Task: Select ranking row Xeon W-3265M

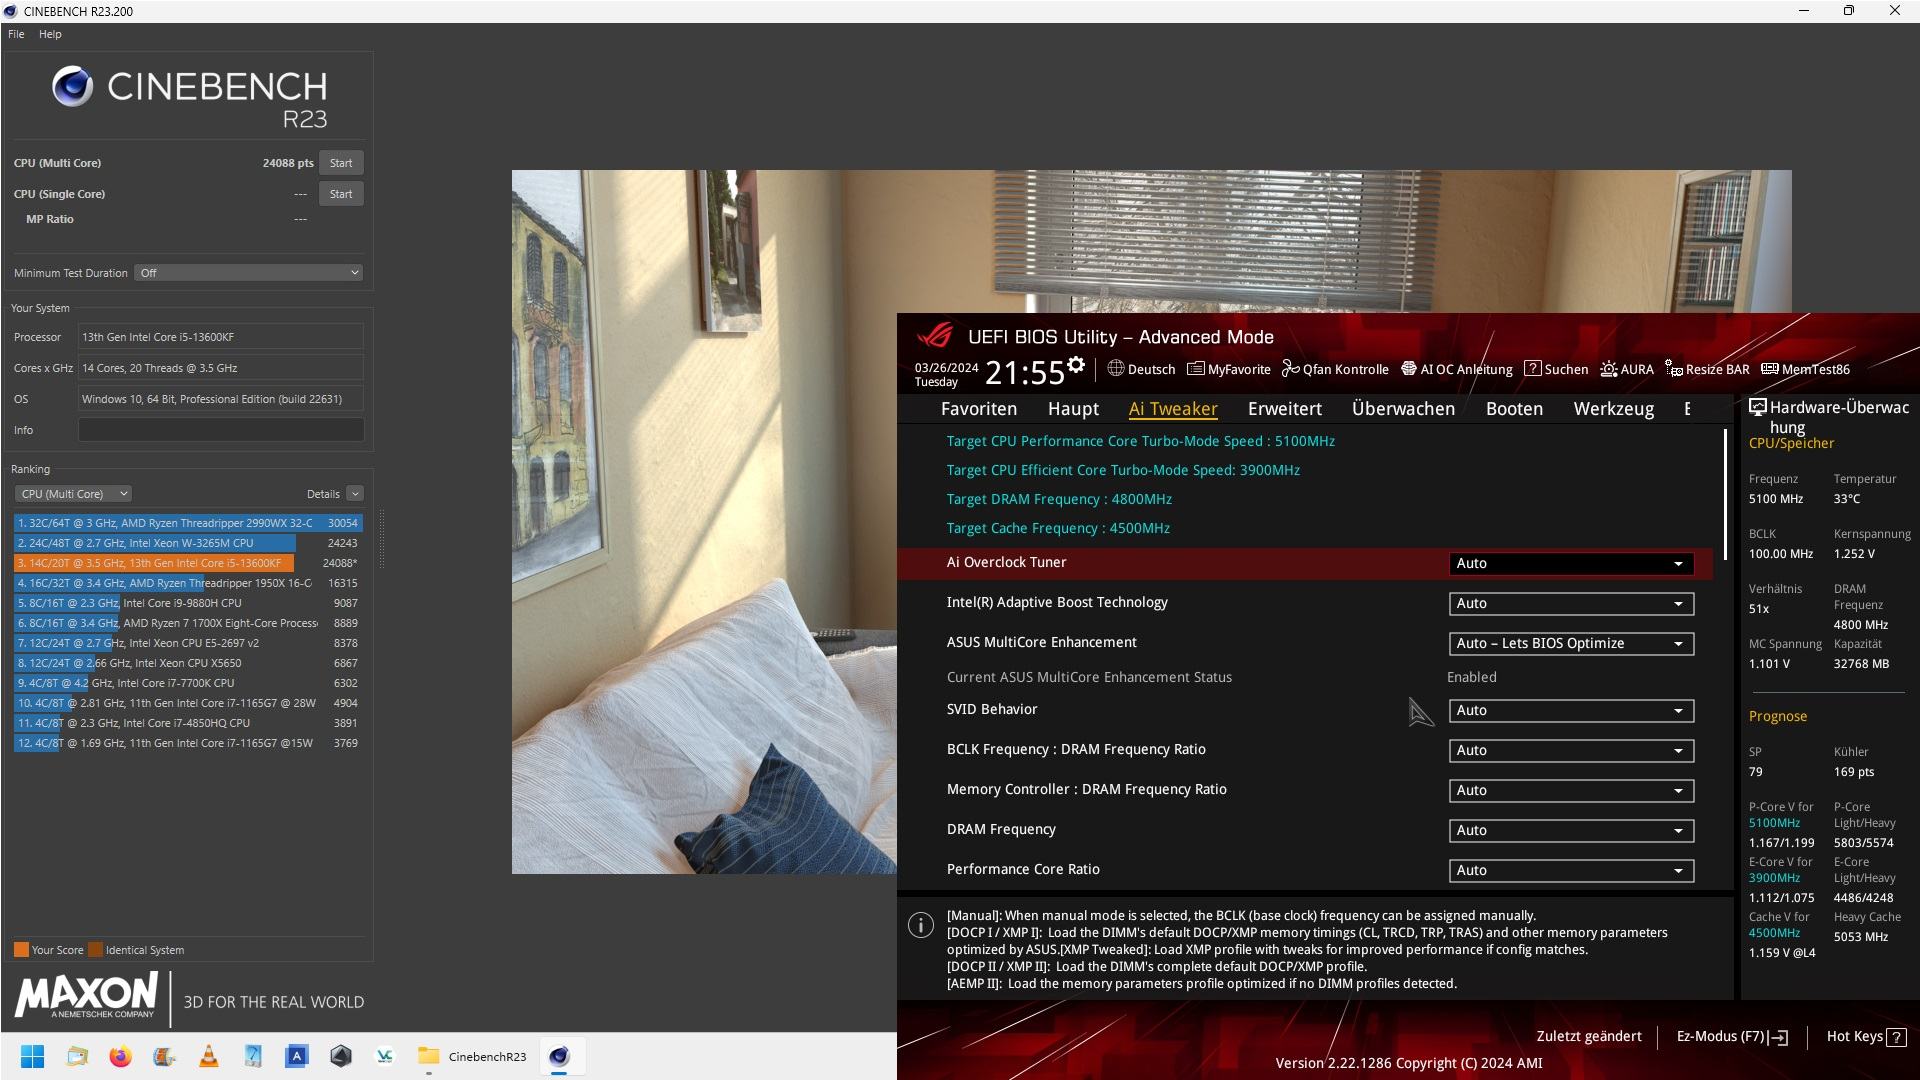Action: tap(187, 543)
